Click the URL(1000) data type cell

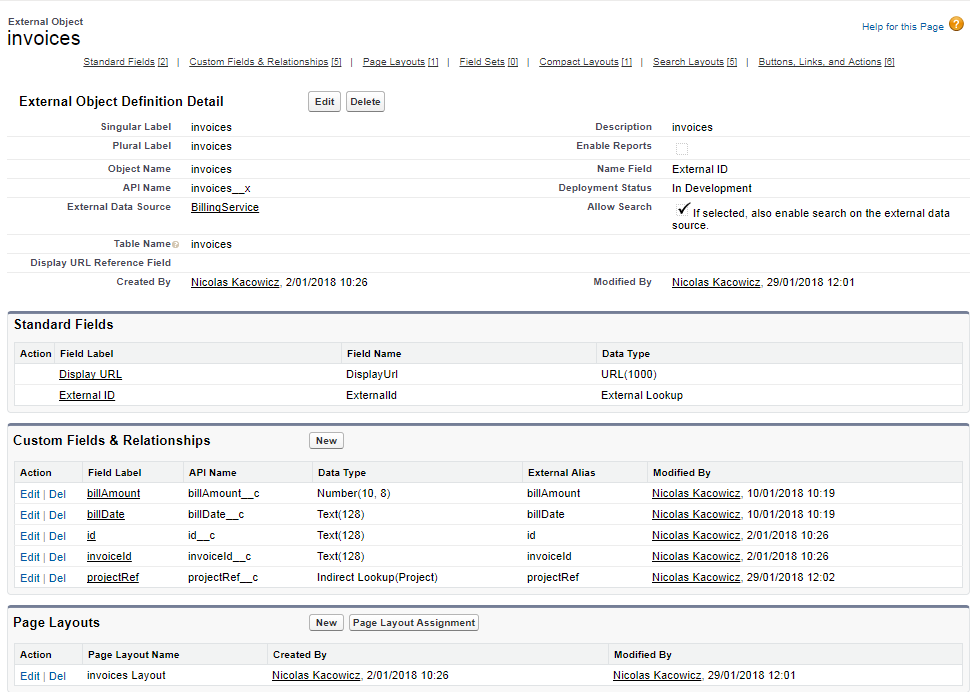[x=629, y=374]
